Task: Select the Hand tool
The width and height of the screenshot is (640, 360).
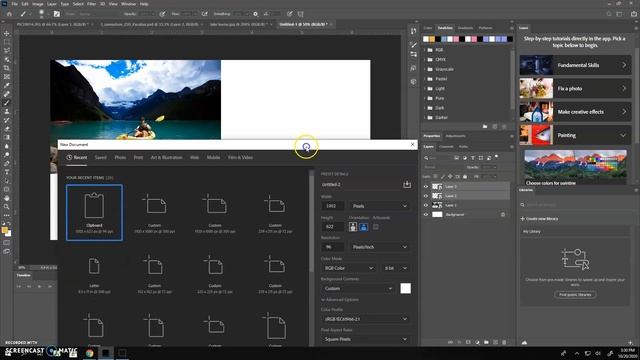Action: (7, 198)
